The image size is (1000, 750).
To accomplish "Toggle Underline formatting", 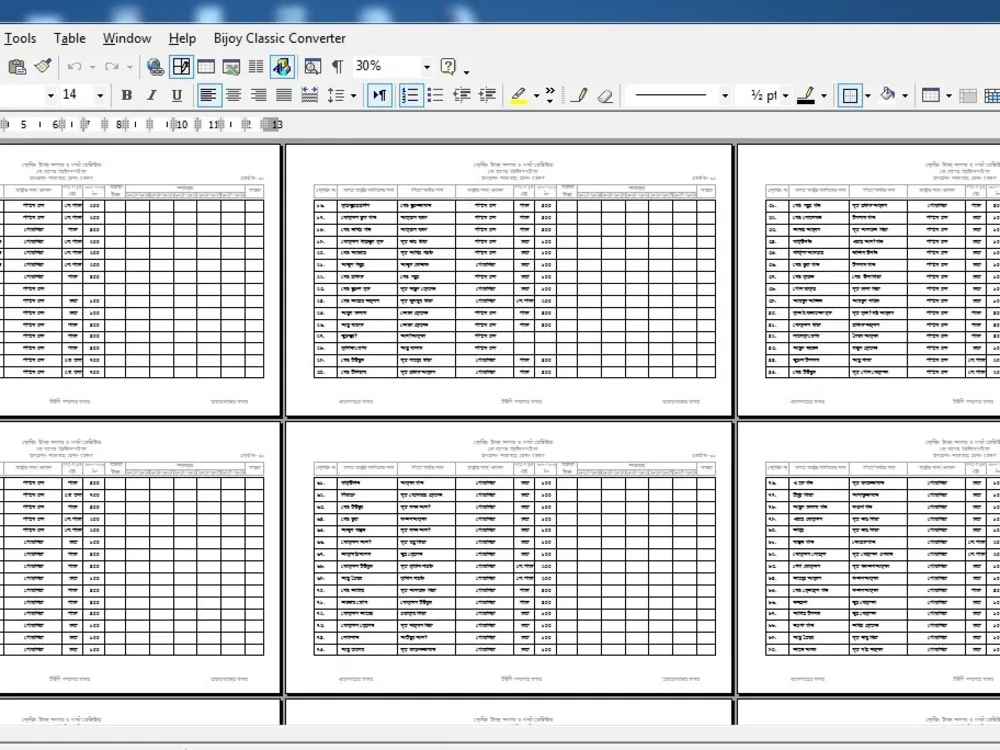I will [x=177, y=96].
